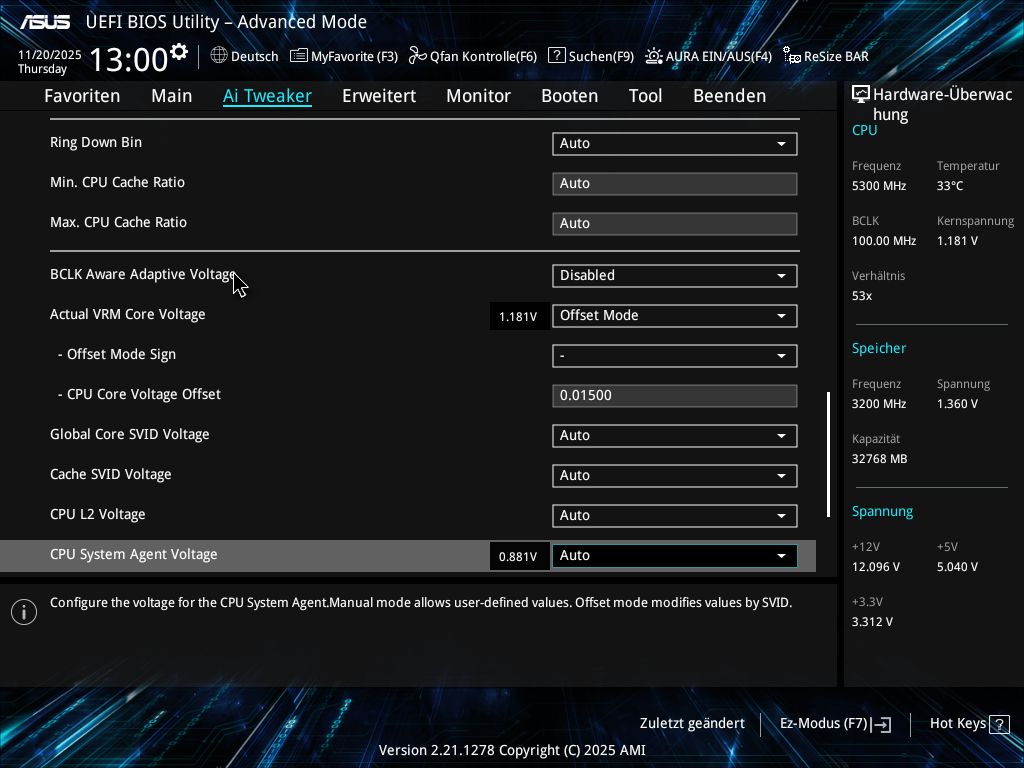
Task: Click the AURA light icon
Action: (654, 56)
